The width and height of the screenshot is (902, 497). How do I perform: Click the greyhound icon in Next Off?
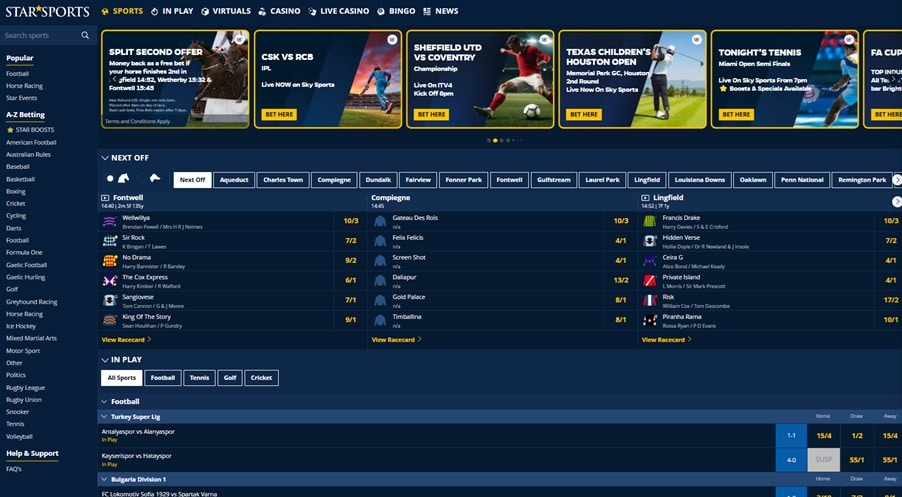coord(154,178)
